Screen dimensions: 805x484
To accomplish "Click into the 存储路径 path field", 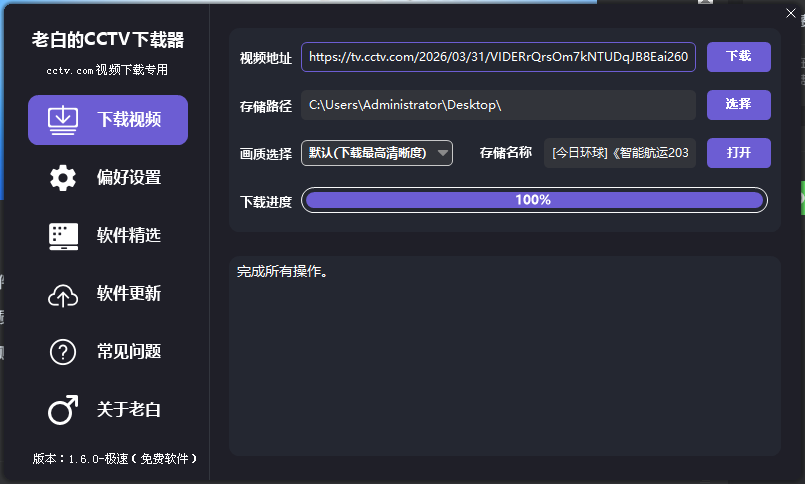I will point(498,105).
